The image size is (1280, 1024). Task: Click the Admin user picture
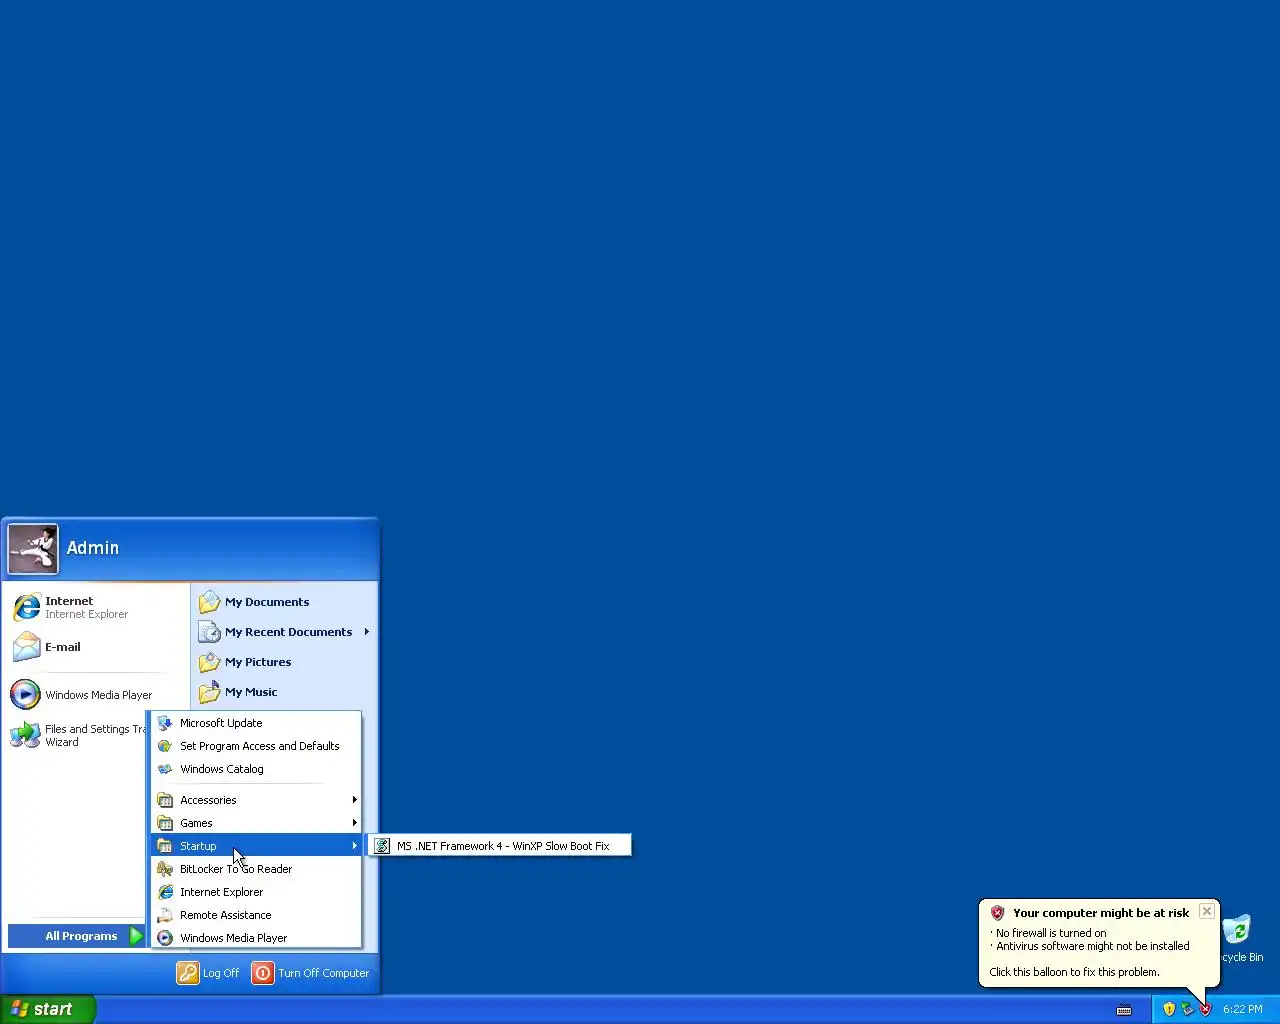(33, 548)
